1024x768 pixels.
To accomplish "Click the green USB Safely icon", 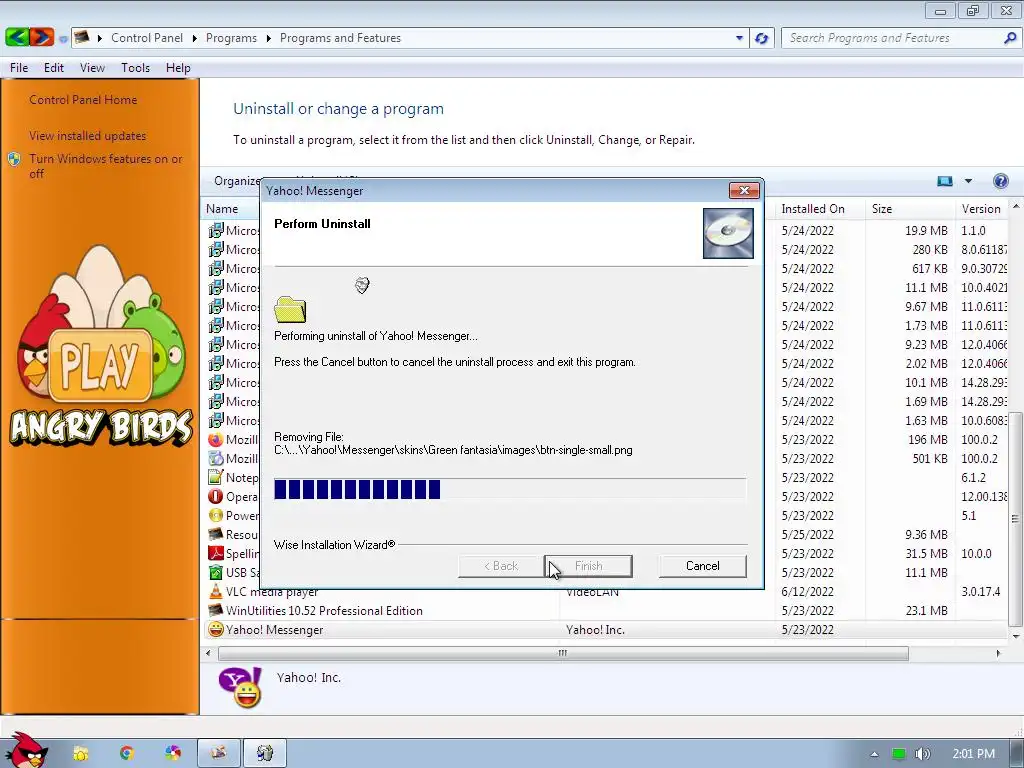I will coord(216,573).
